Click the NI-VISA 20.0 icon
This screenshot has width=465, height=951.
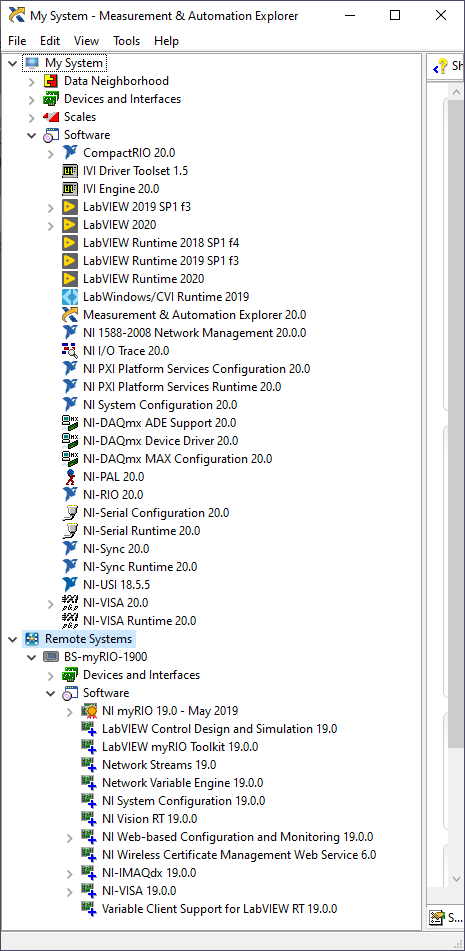coord(70,603)
